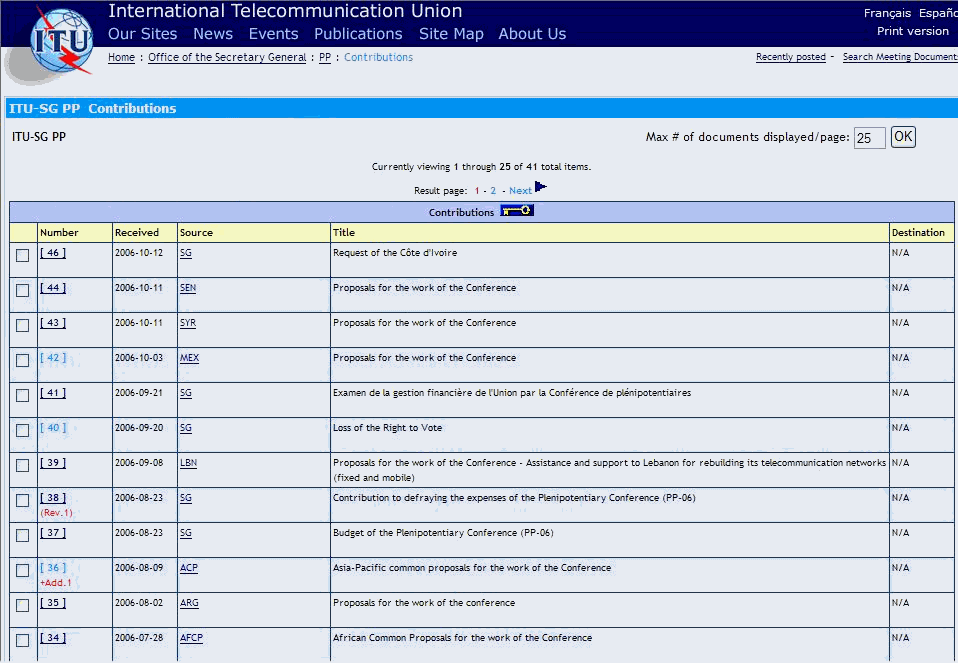The width and height of the screenshot is (958, 663).
Task: Click the ARG source link
Action: tap(189, 603)
